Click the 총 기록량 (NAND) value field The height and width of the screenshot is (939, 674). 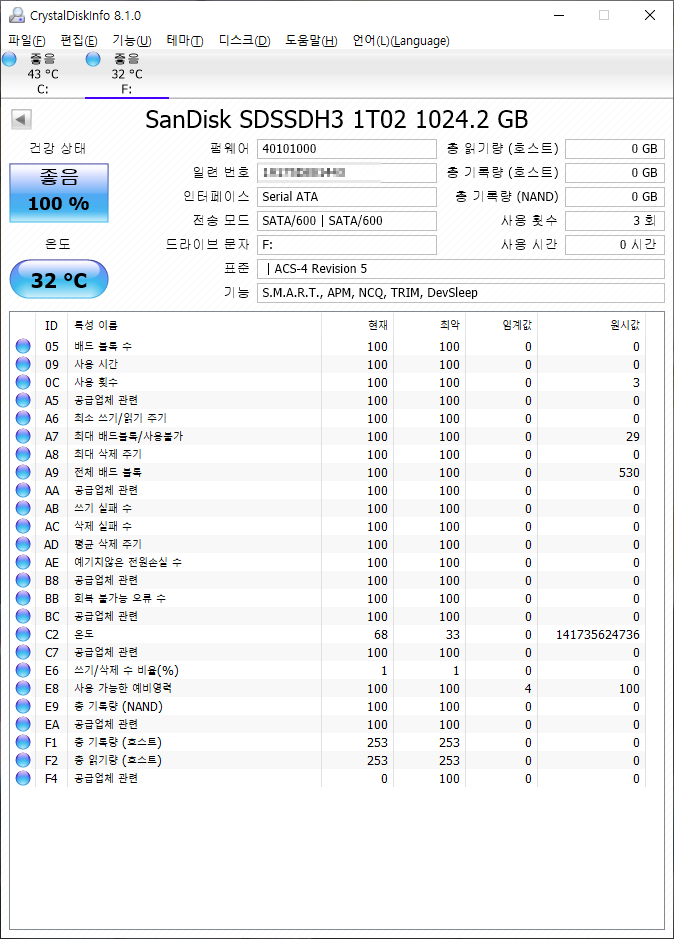tap(615, 196)
